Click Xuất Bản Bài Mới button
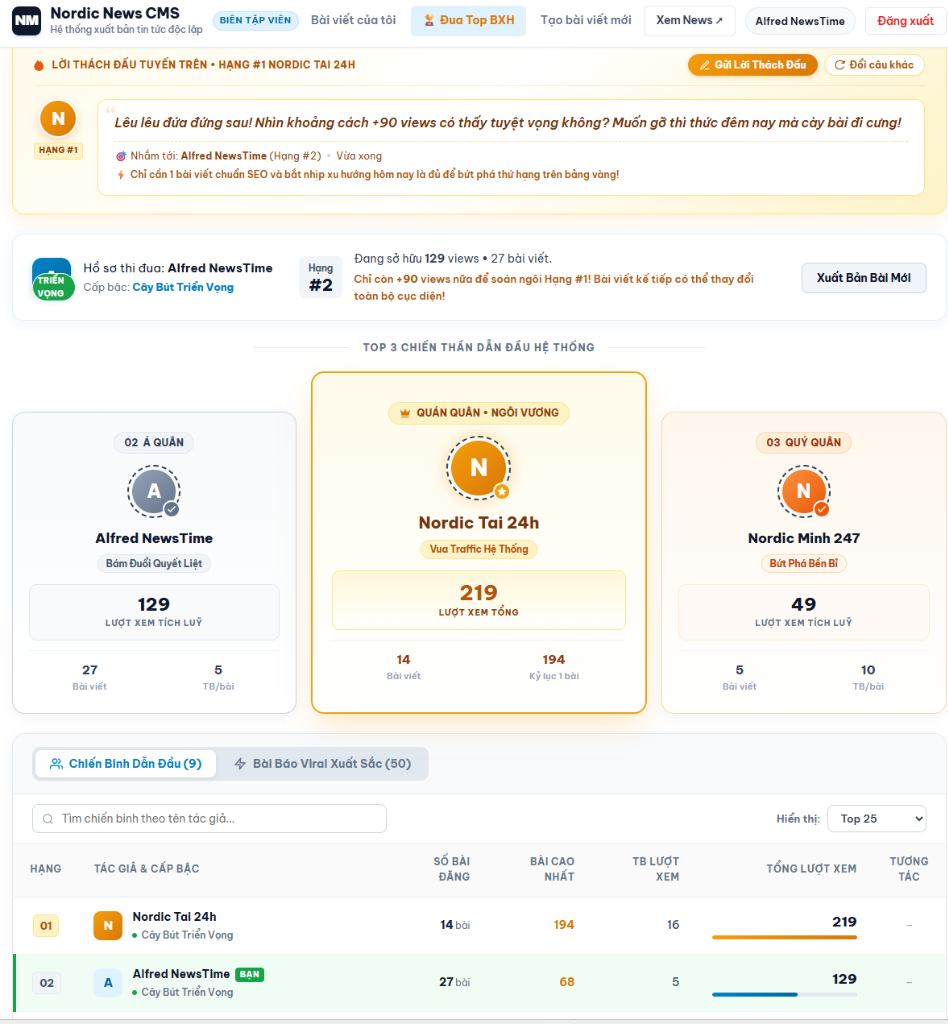The height and width of the screenshot is (1024, 948). 864,278
